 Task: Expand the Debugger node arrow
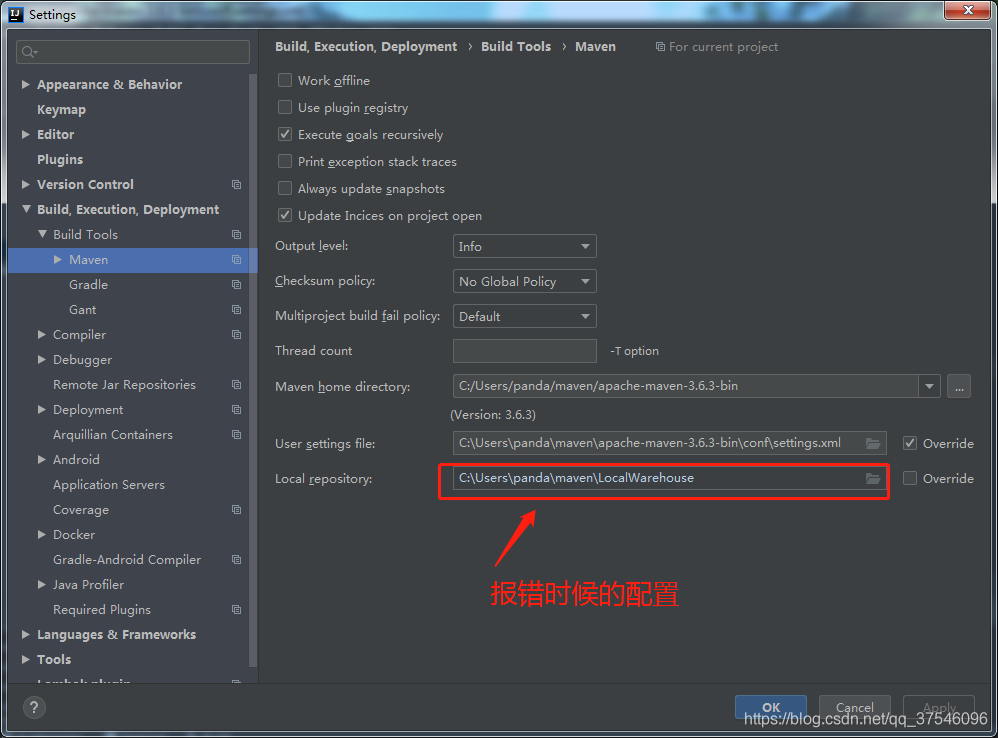tap(42, 359)
